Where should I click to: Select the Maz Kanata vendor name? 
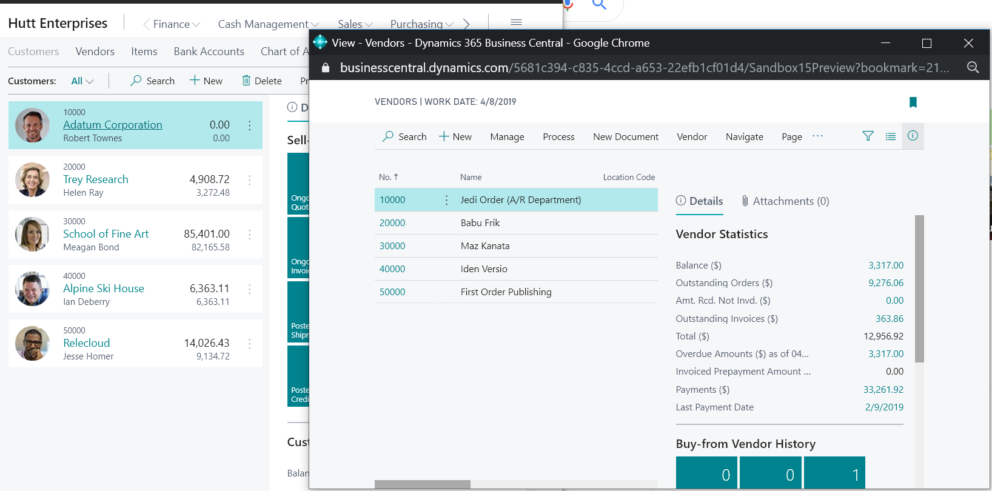pyautogui.click(x=485, y=246)
